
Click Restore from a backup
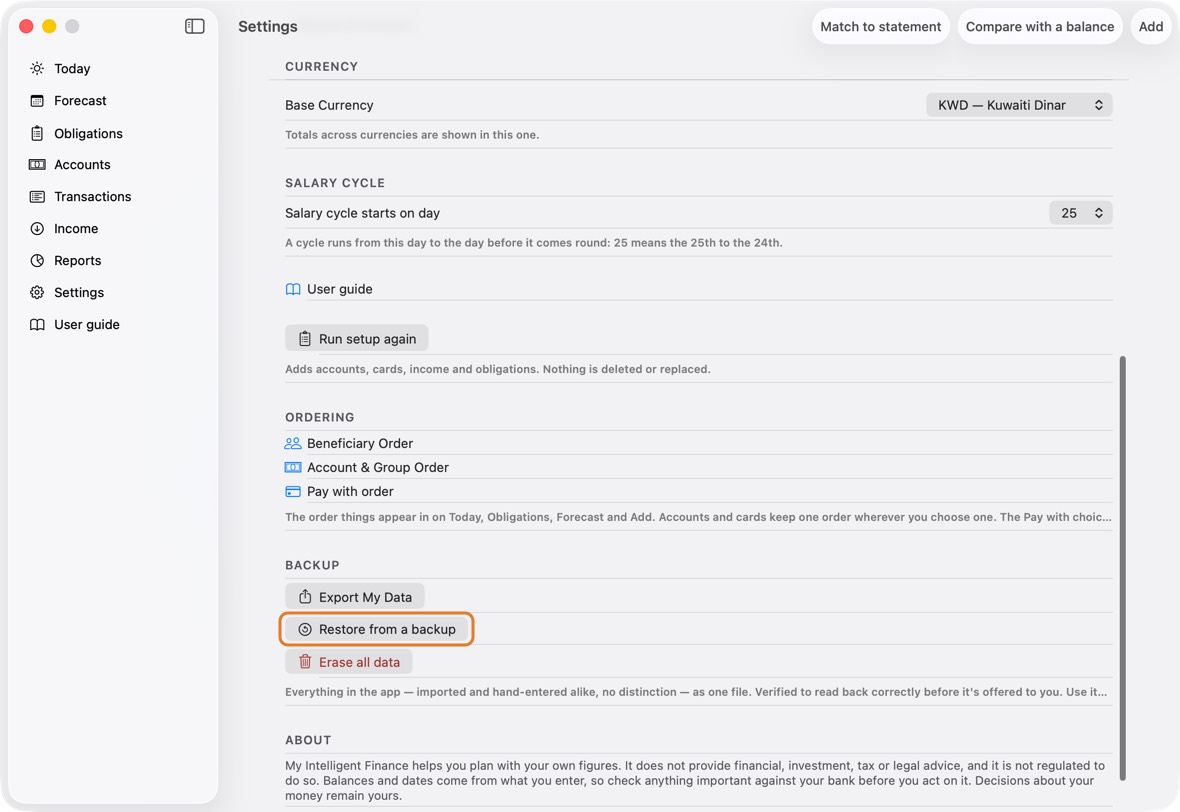tap(376, 629)
